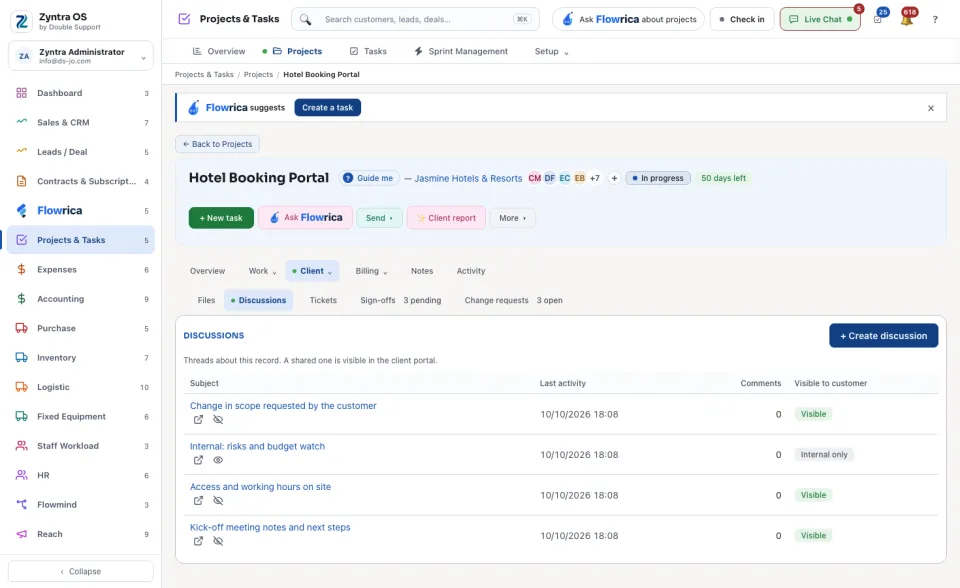
Task: Open Sales & CRM sidebar icon
Action: [21, 122]
